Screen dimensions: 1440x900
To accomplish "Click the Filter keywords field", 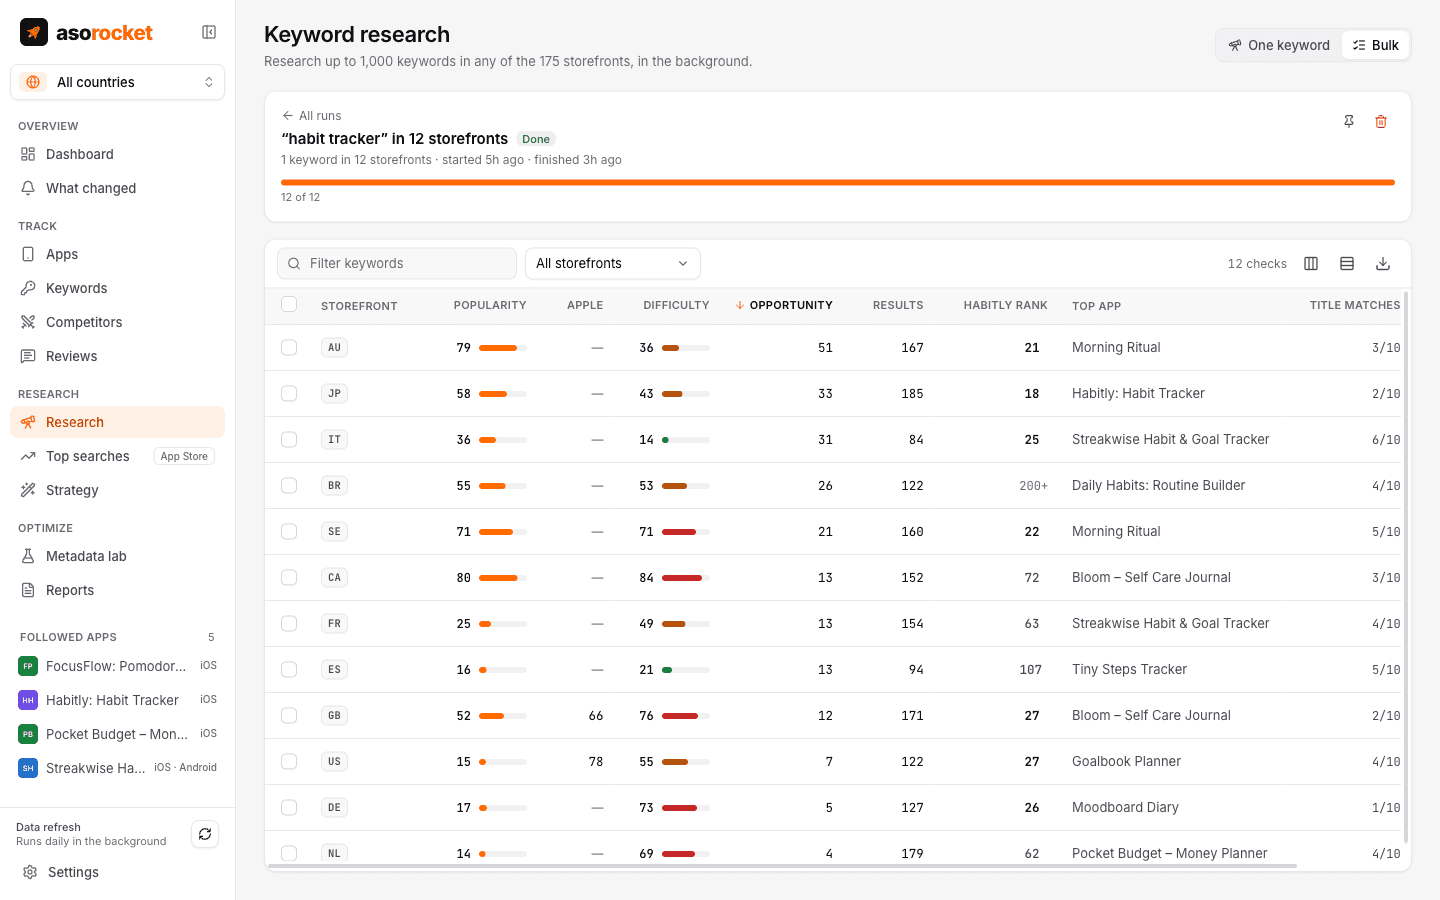I will click(397, 263).
